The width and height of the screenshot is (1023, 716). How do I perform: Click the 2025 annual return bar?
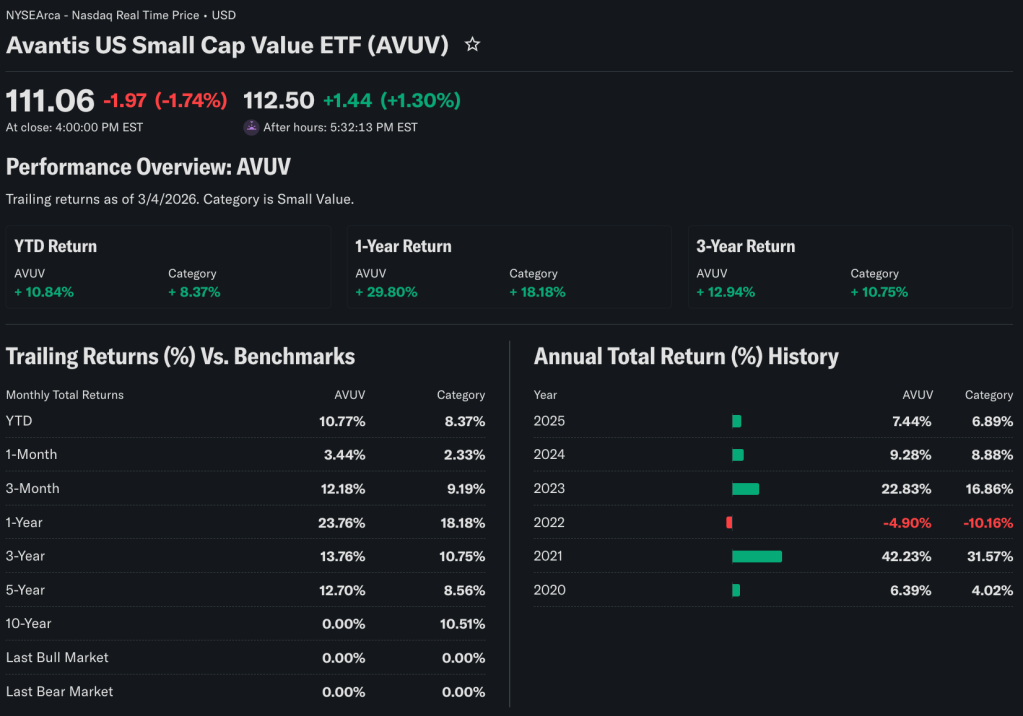(x=737, y=421)
